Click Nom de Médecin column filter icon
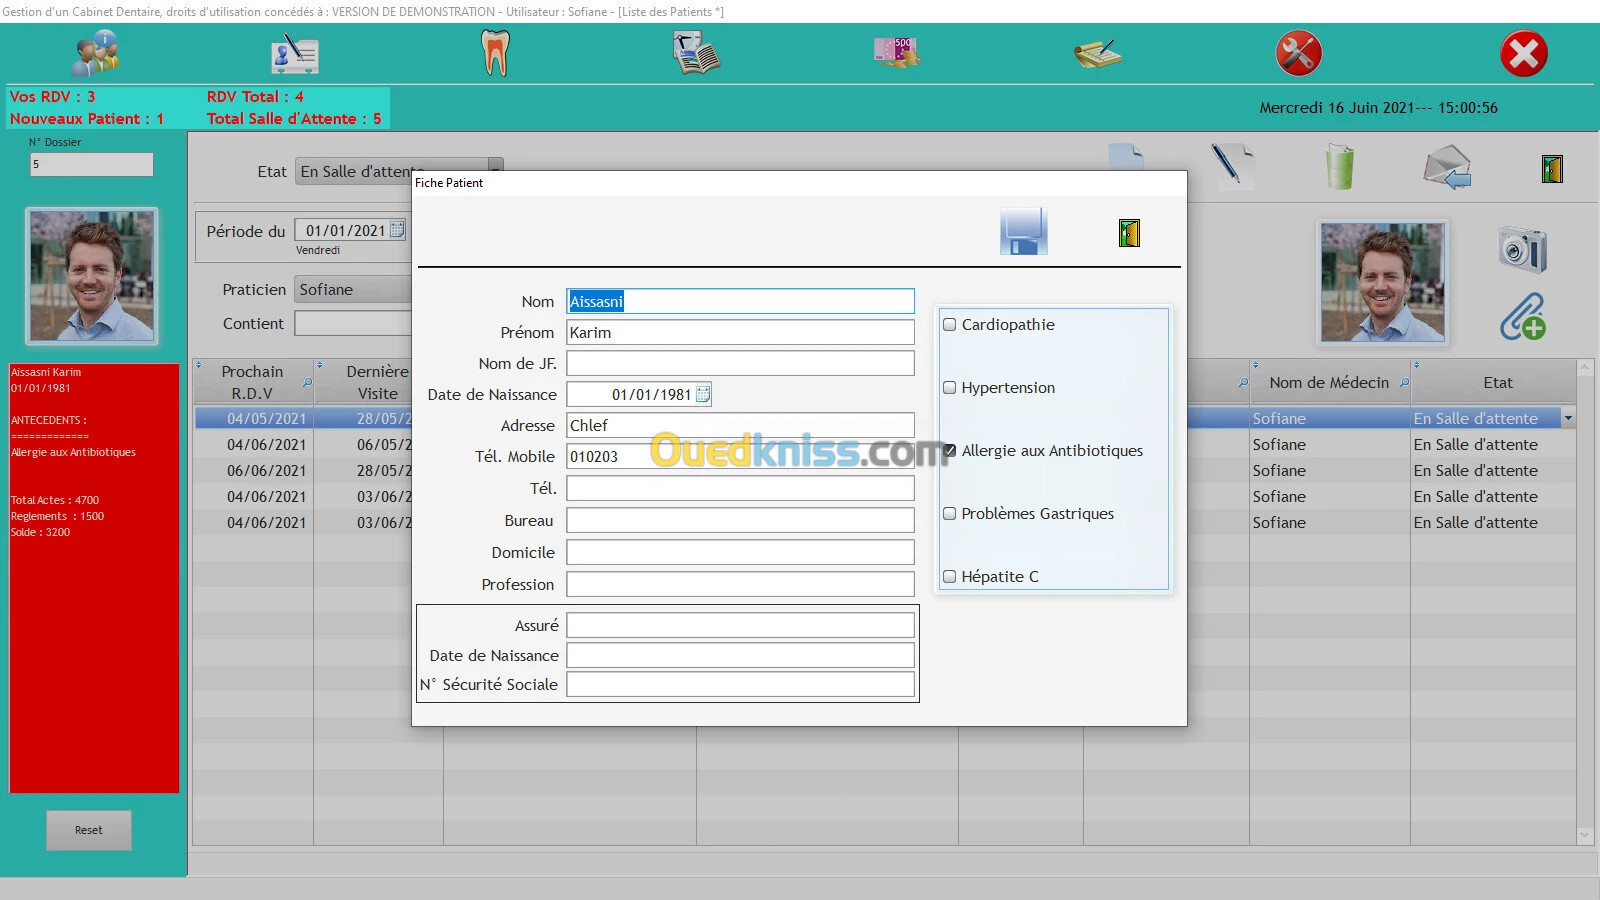This screenshot has width=1600, height=900. point(1404,383)
